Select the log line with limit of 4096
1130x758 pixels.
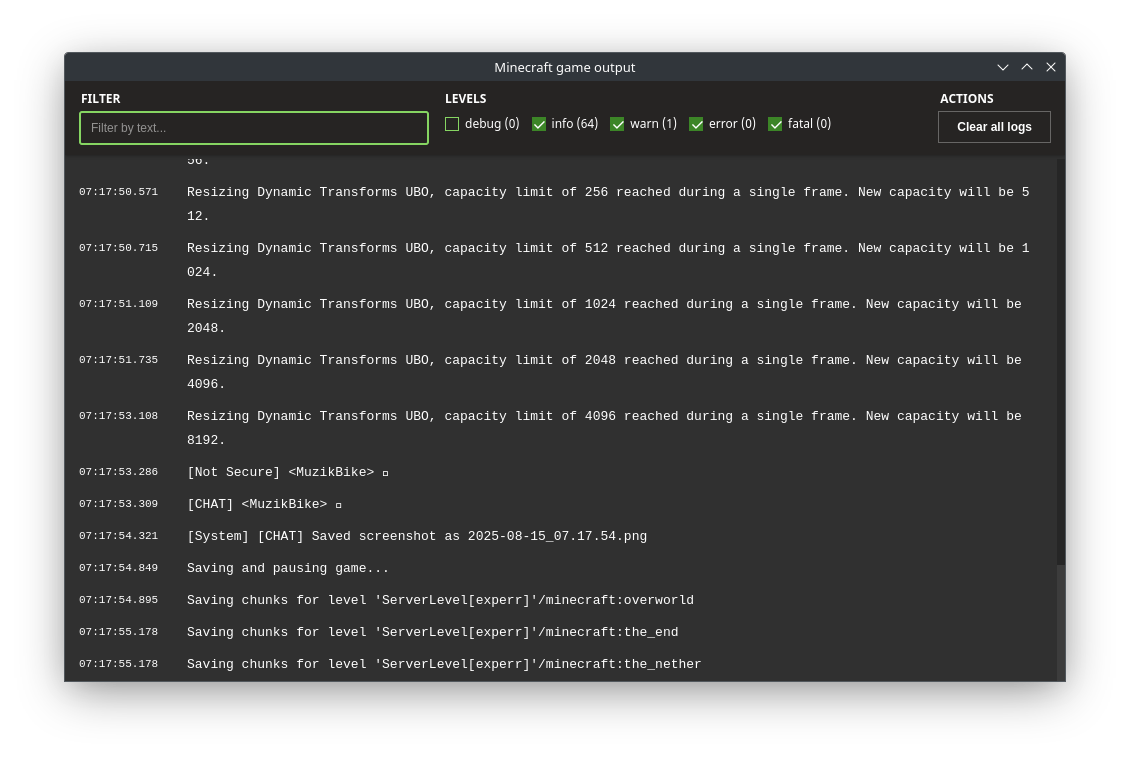604,428
